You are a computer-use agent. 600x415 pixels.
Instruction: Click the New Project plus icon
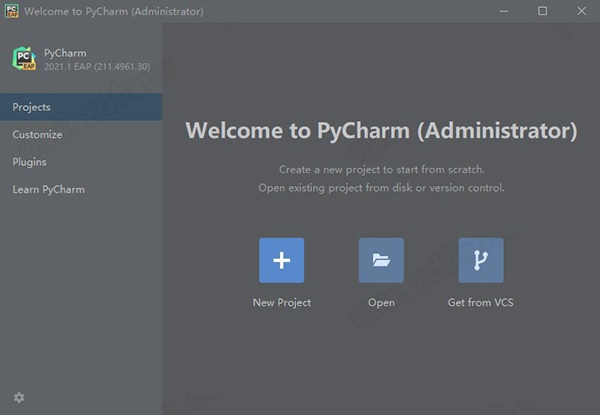[282, 260]
